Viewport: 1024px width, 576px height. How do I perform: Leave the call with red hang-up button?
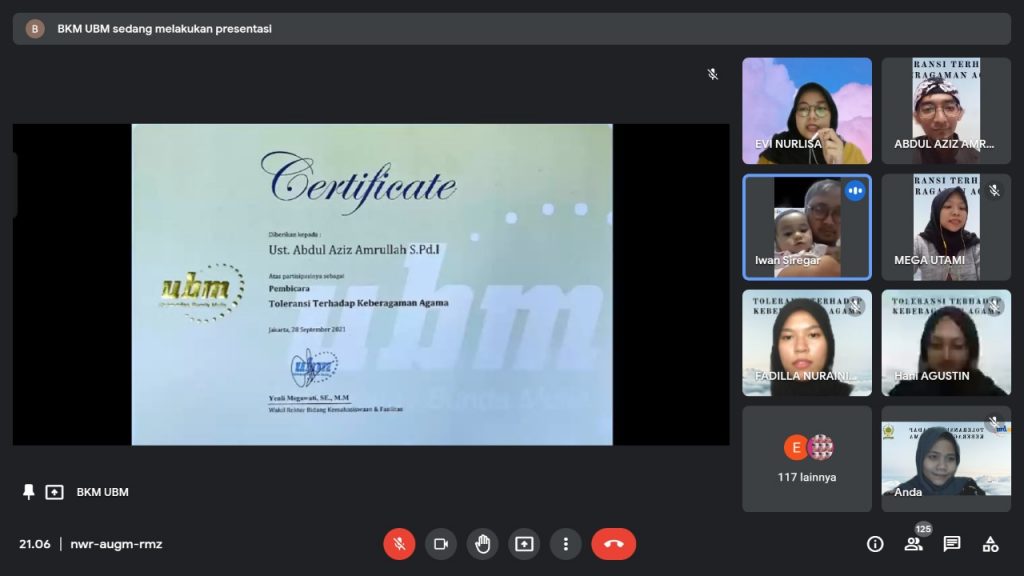click(x=613, y=544)
